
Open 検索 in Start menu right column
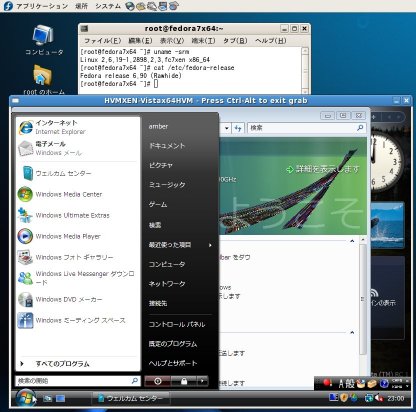pyautogui.click(x=155, y=225)
